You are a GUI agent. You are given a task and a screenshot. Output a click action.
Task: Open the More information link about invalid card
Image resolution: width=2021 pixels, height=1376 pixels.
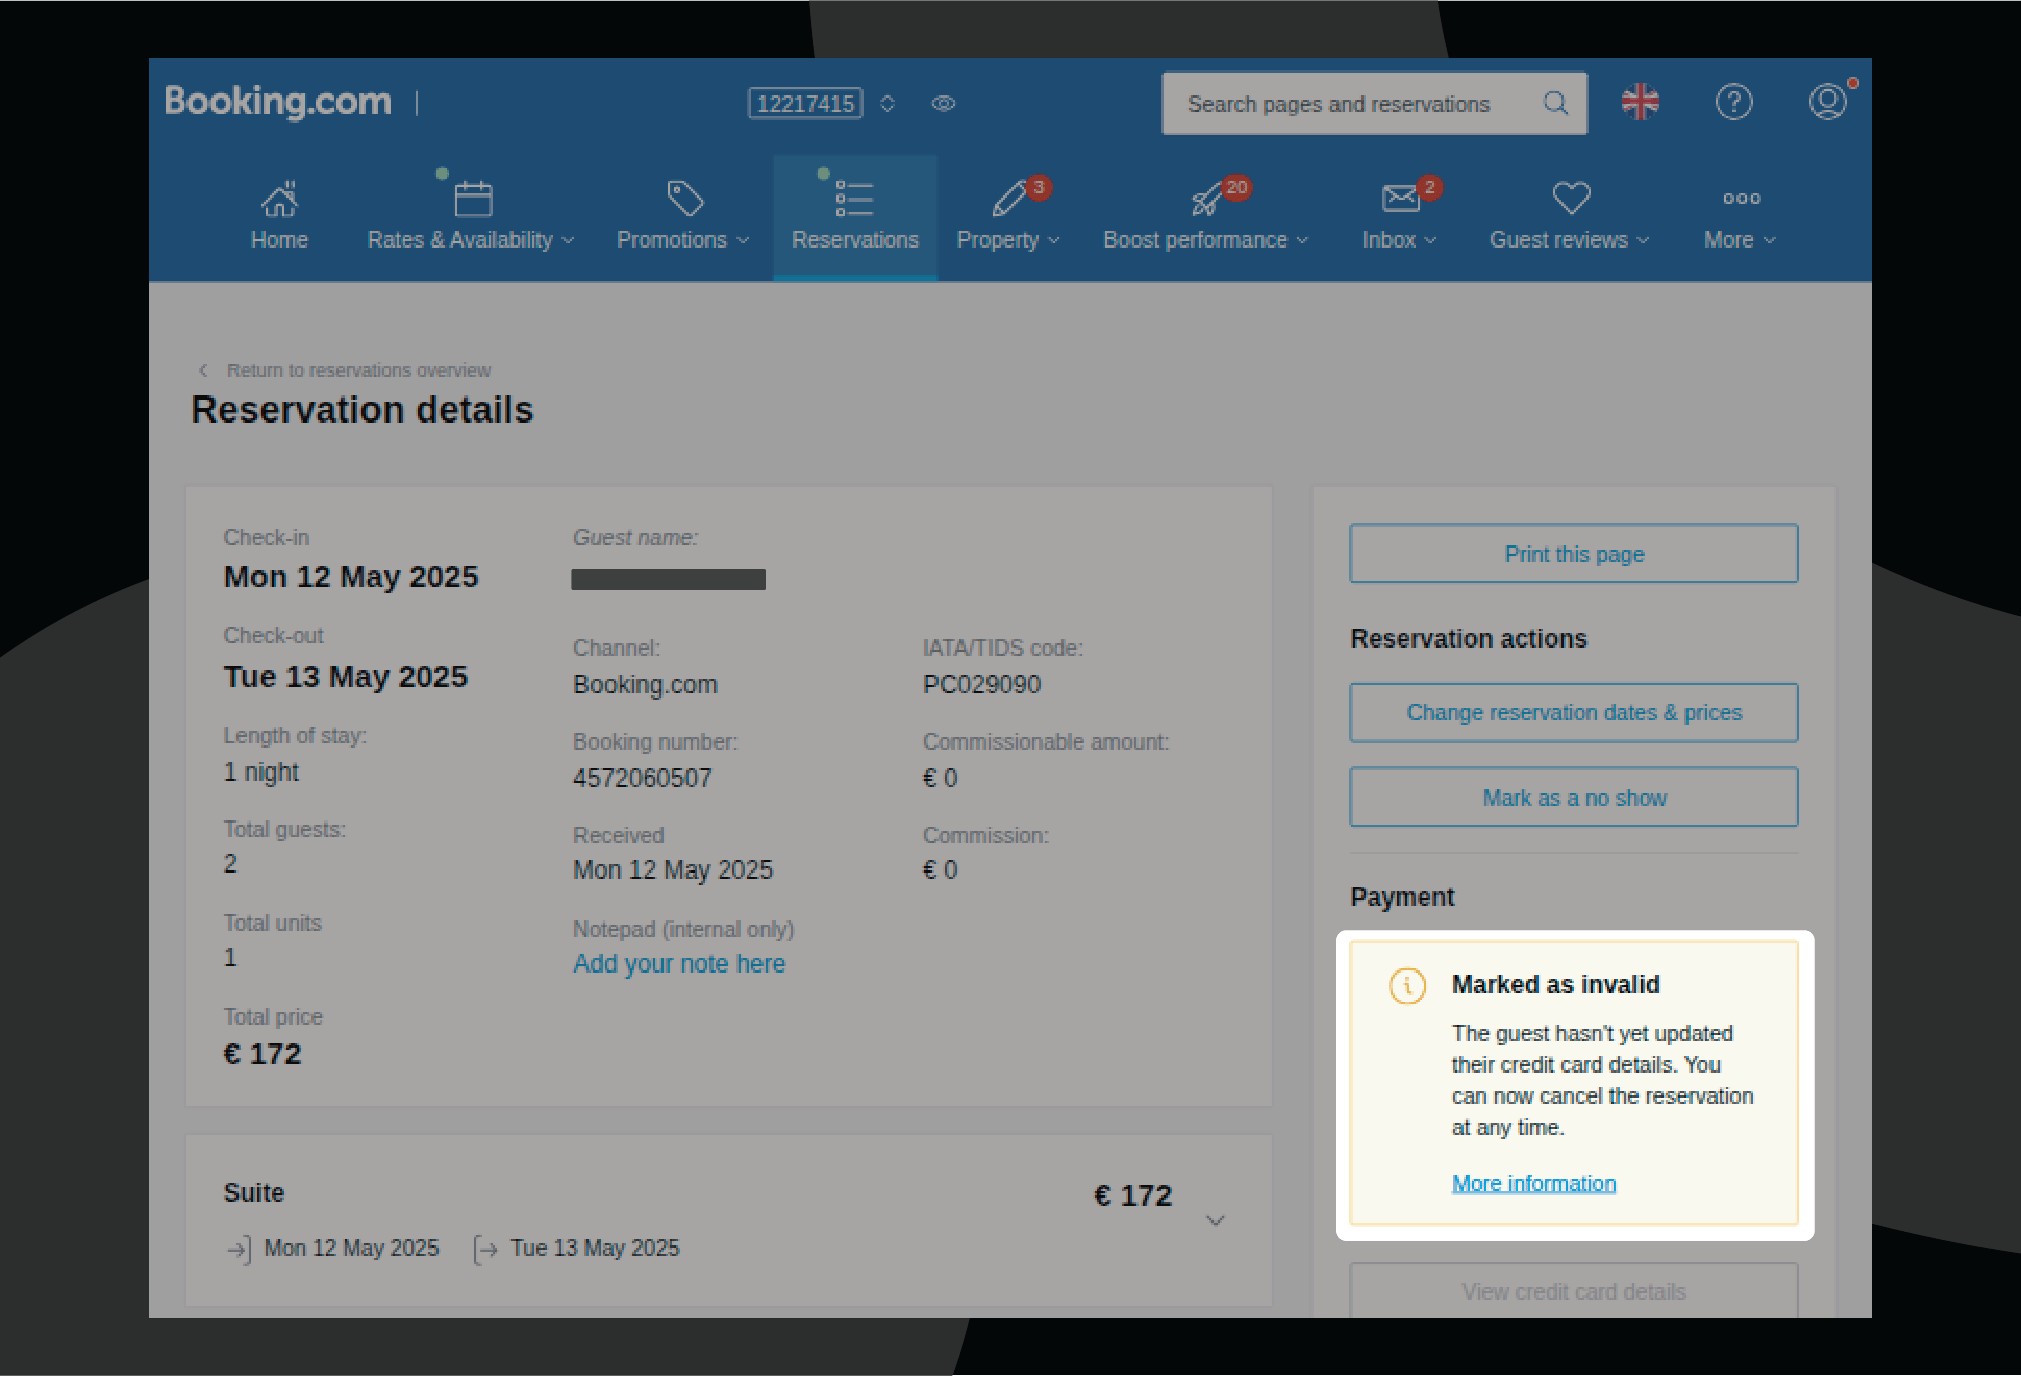(1533, 1182)
